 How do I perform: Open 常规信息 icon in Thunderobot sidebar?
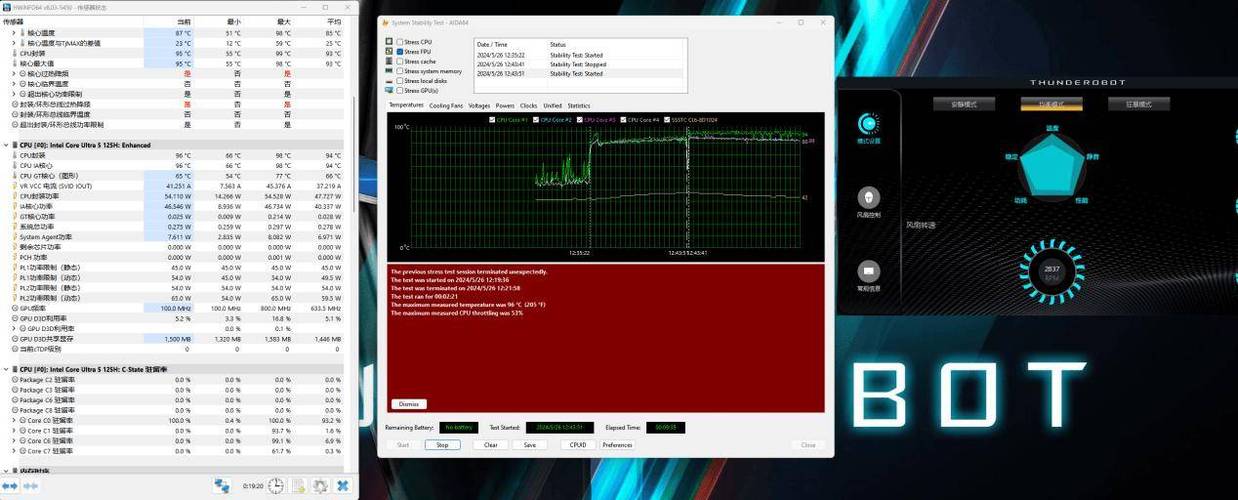868,272
